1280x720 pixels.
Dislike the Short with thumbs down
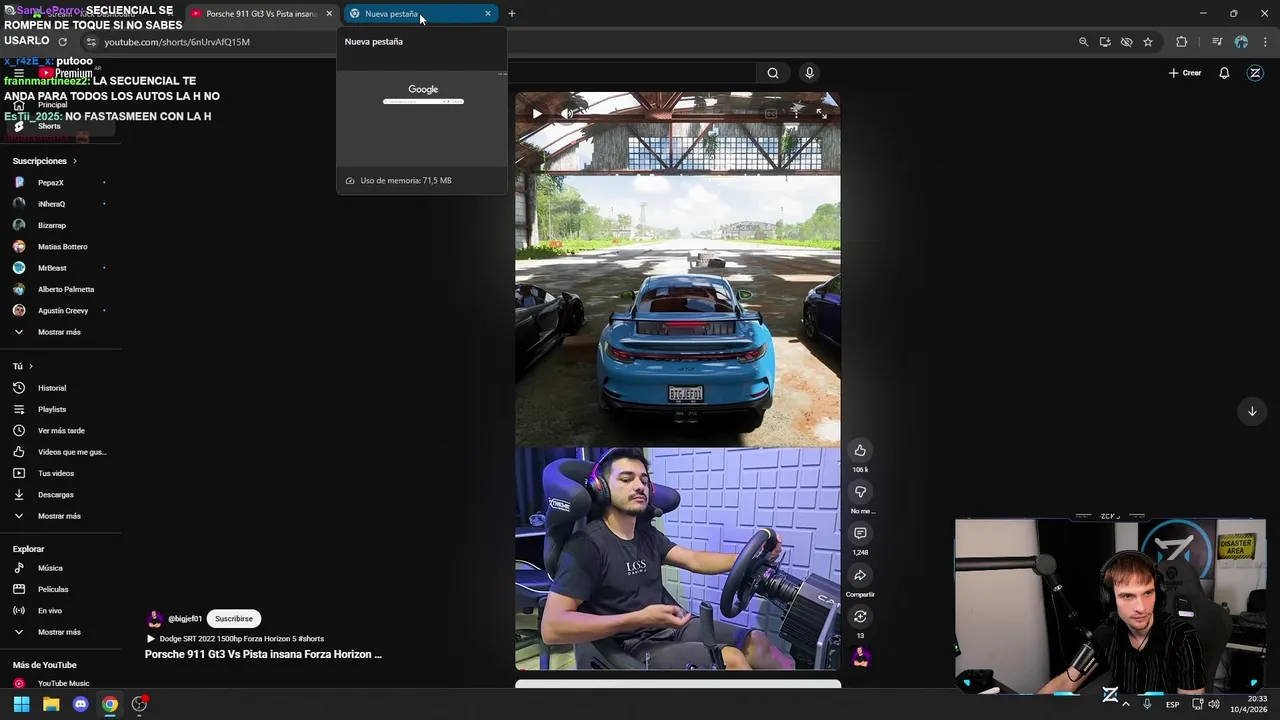pyautogui.click(x=860, y=492)
